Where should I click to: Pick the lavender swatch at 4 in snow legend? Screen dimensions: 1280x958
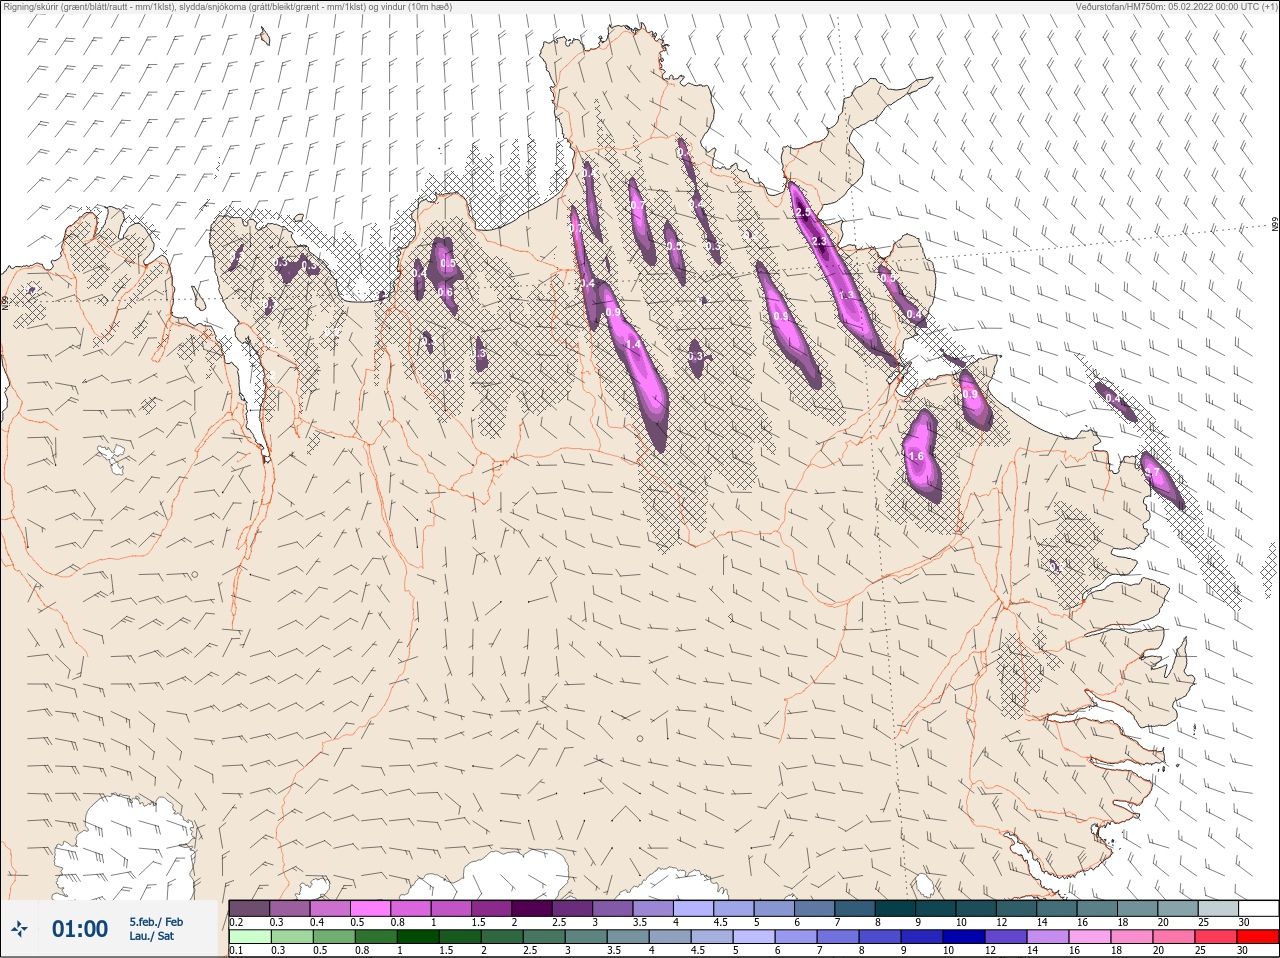[694, 908]
